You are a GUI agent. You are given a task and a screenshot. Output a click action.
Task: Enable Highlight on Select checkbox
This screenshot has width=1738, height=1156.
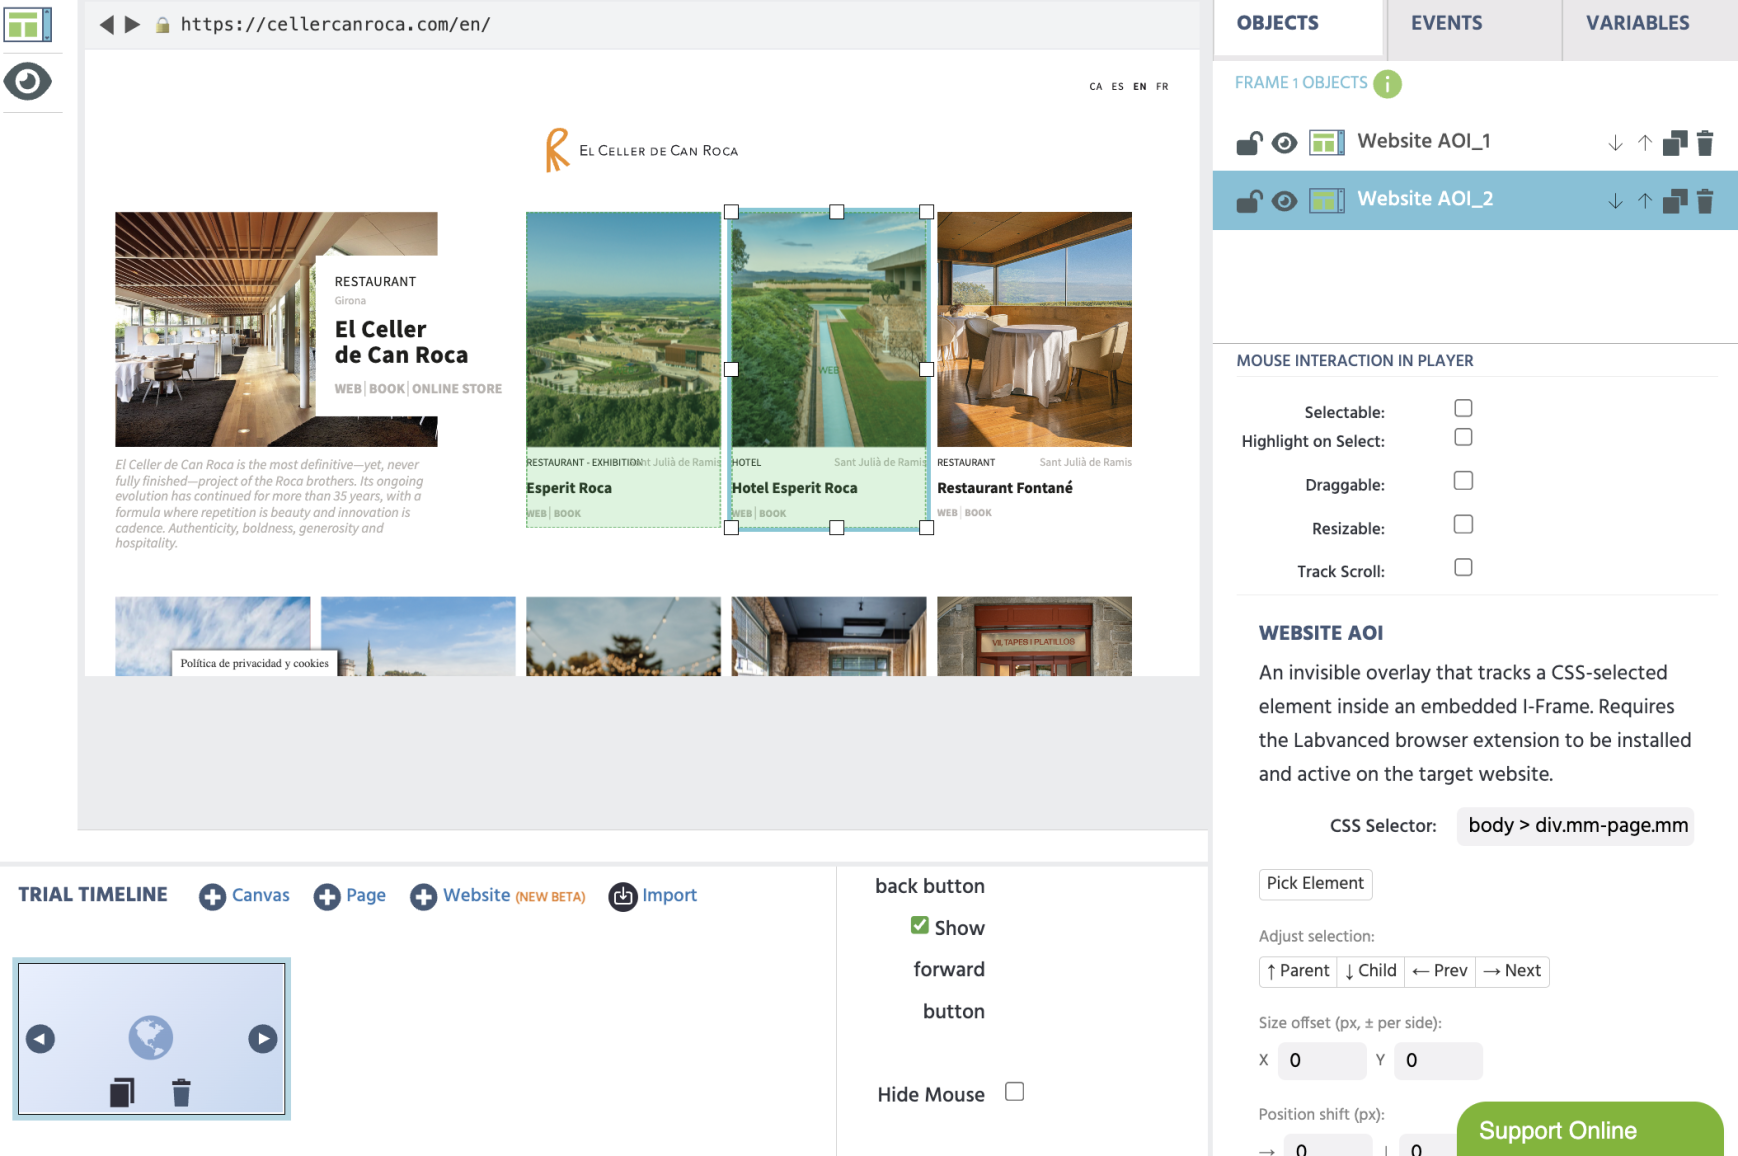pyautogui.click(x=1463, y=437)
